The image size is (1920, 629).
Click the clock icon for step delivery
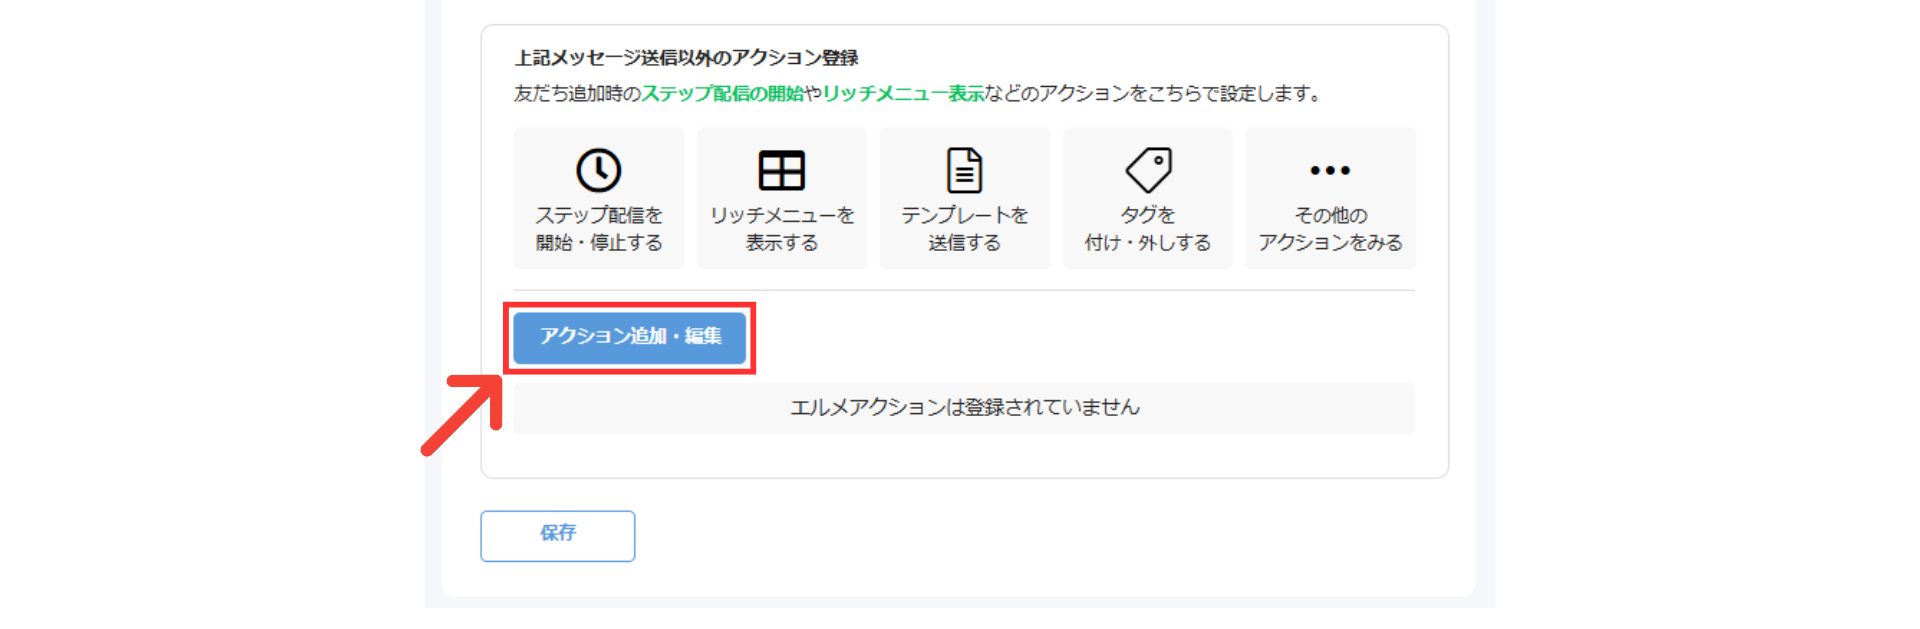598,170
